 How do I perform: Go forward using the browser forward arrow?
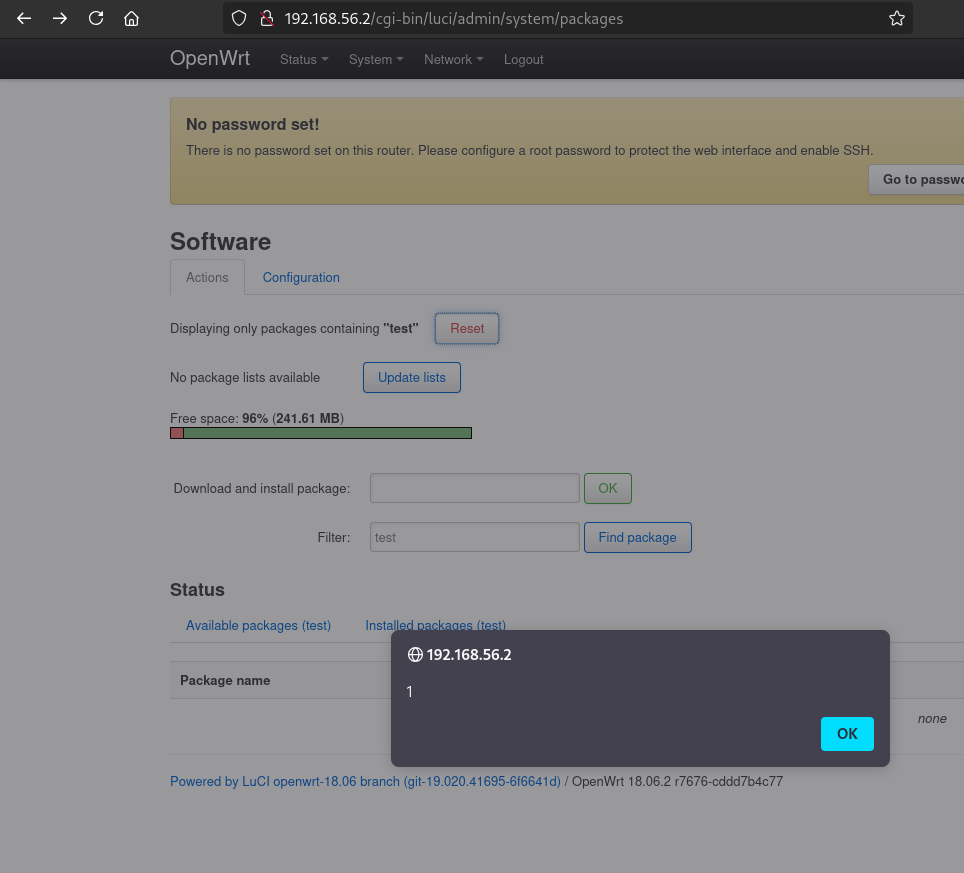coord(60,18)
